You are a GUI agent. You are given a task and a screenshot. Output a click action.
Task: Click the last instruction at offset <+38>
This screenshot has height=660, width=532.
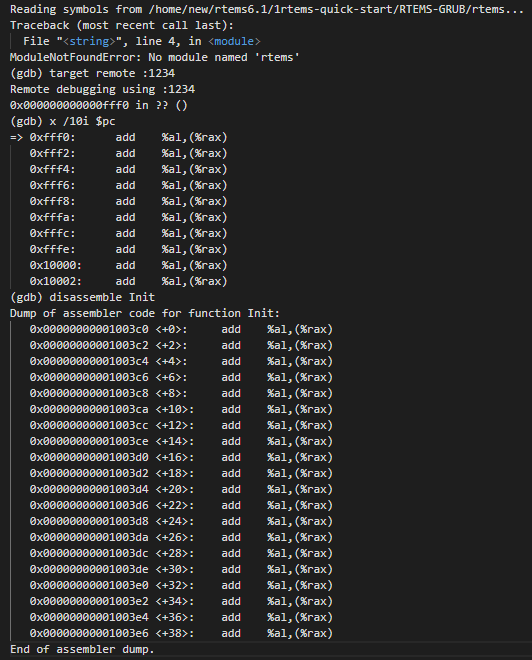click(x=181, y=633)
